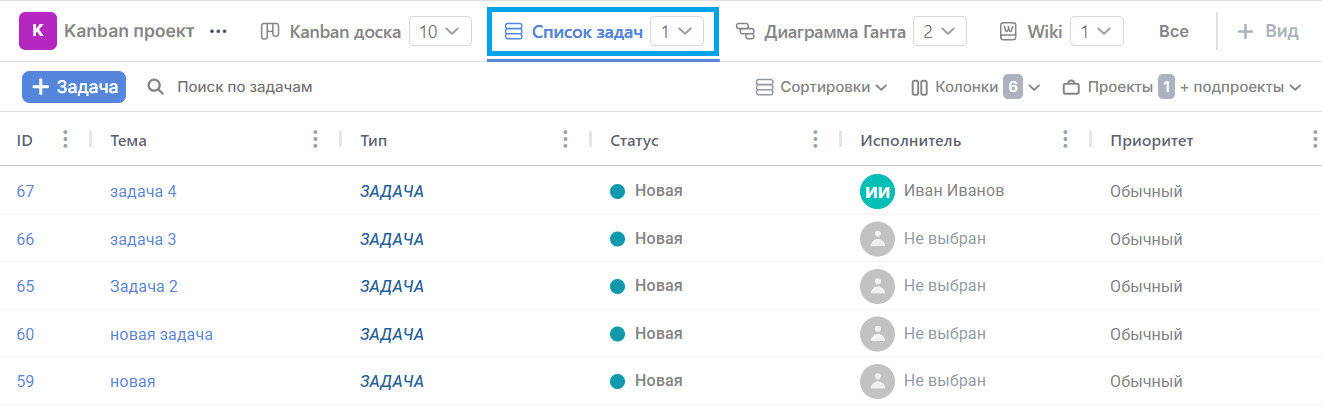Open the Проекты + подпроекты filter dropdown
1322x408 pixels.
pyautogui.click(x=1182, y=87)
